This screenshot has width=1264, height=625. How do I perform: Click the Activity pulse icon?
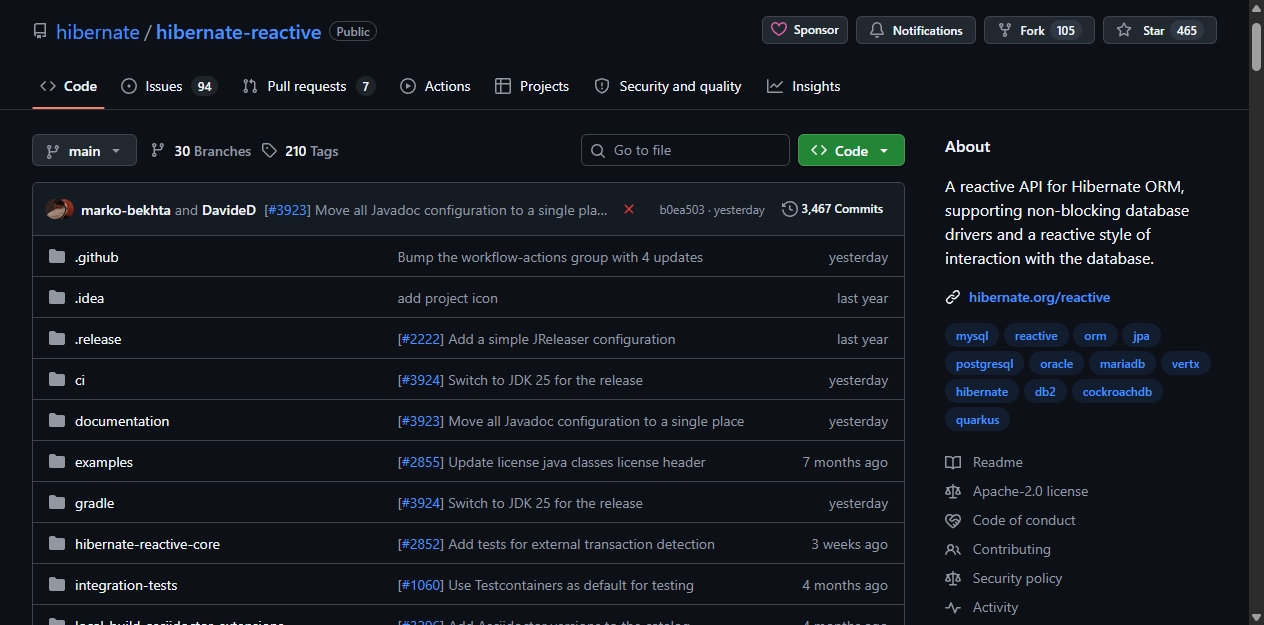point(953,607)
